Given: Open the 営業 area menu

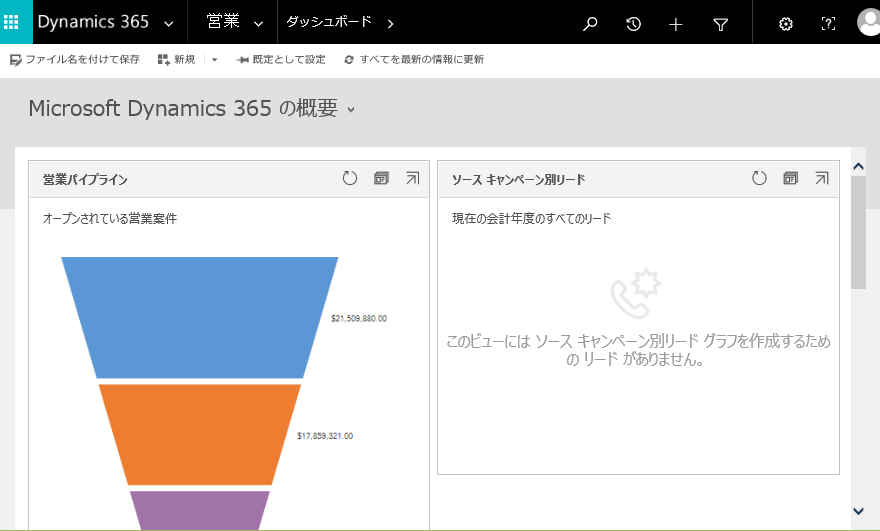Looking at the screenshot, I should coord(223,21).
